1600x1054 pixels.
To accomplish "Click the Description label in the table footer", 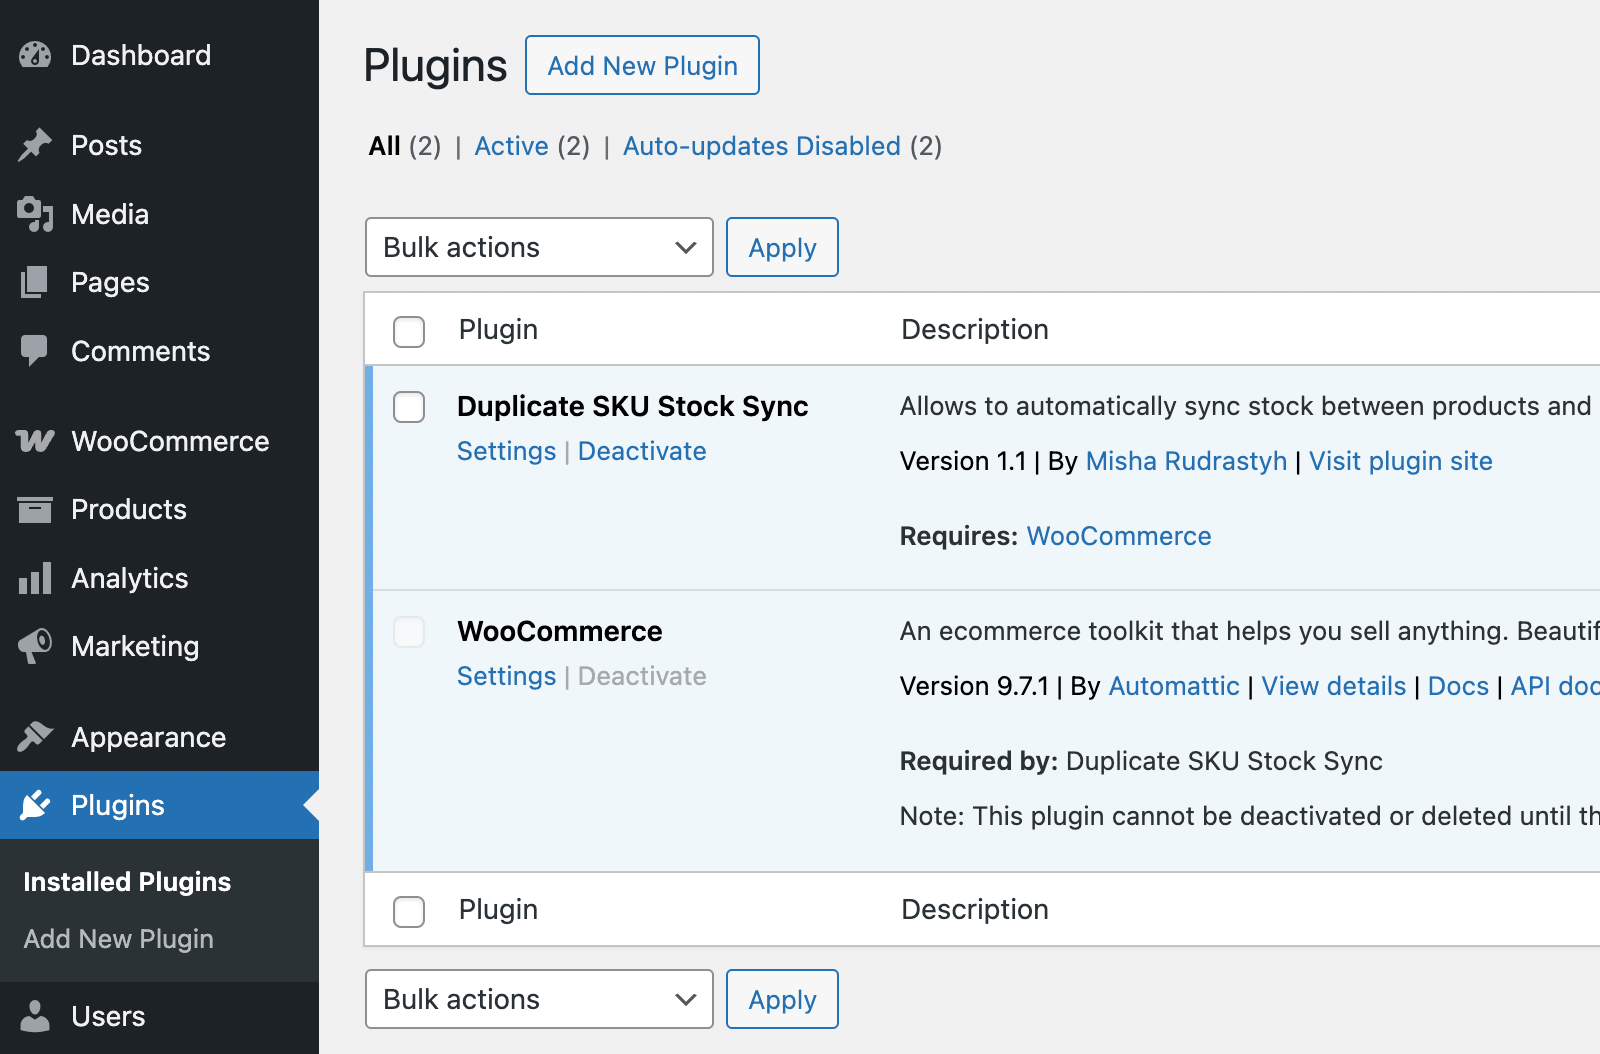I will click(975, 909).
